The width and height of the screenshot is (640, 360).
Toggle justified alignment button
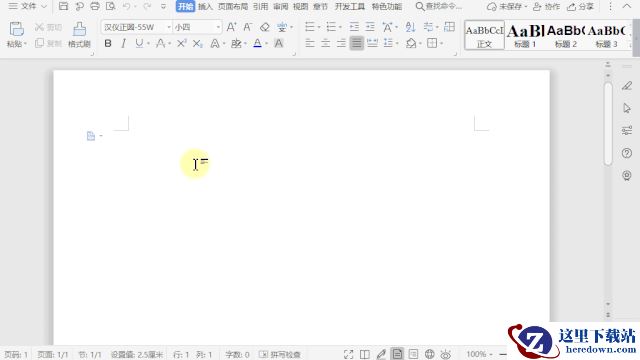tap(356, 43)
